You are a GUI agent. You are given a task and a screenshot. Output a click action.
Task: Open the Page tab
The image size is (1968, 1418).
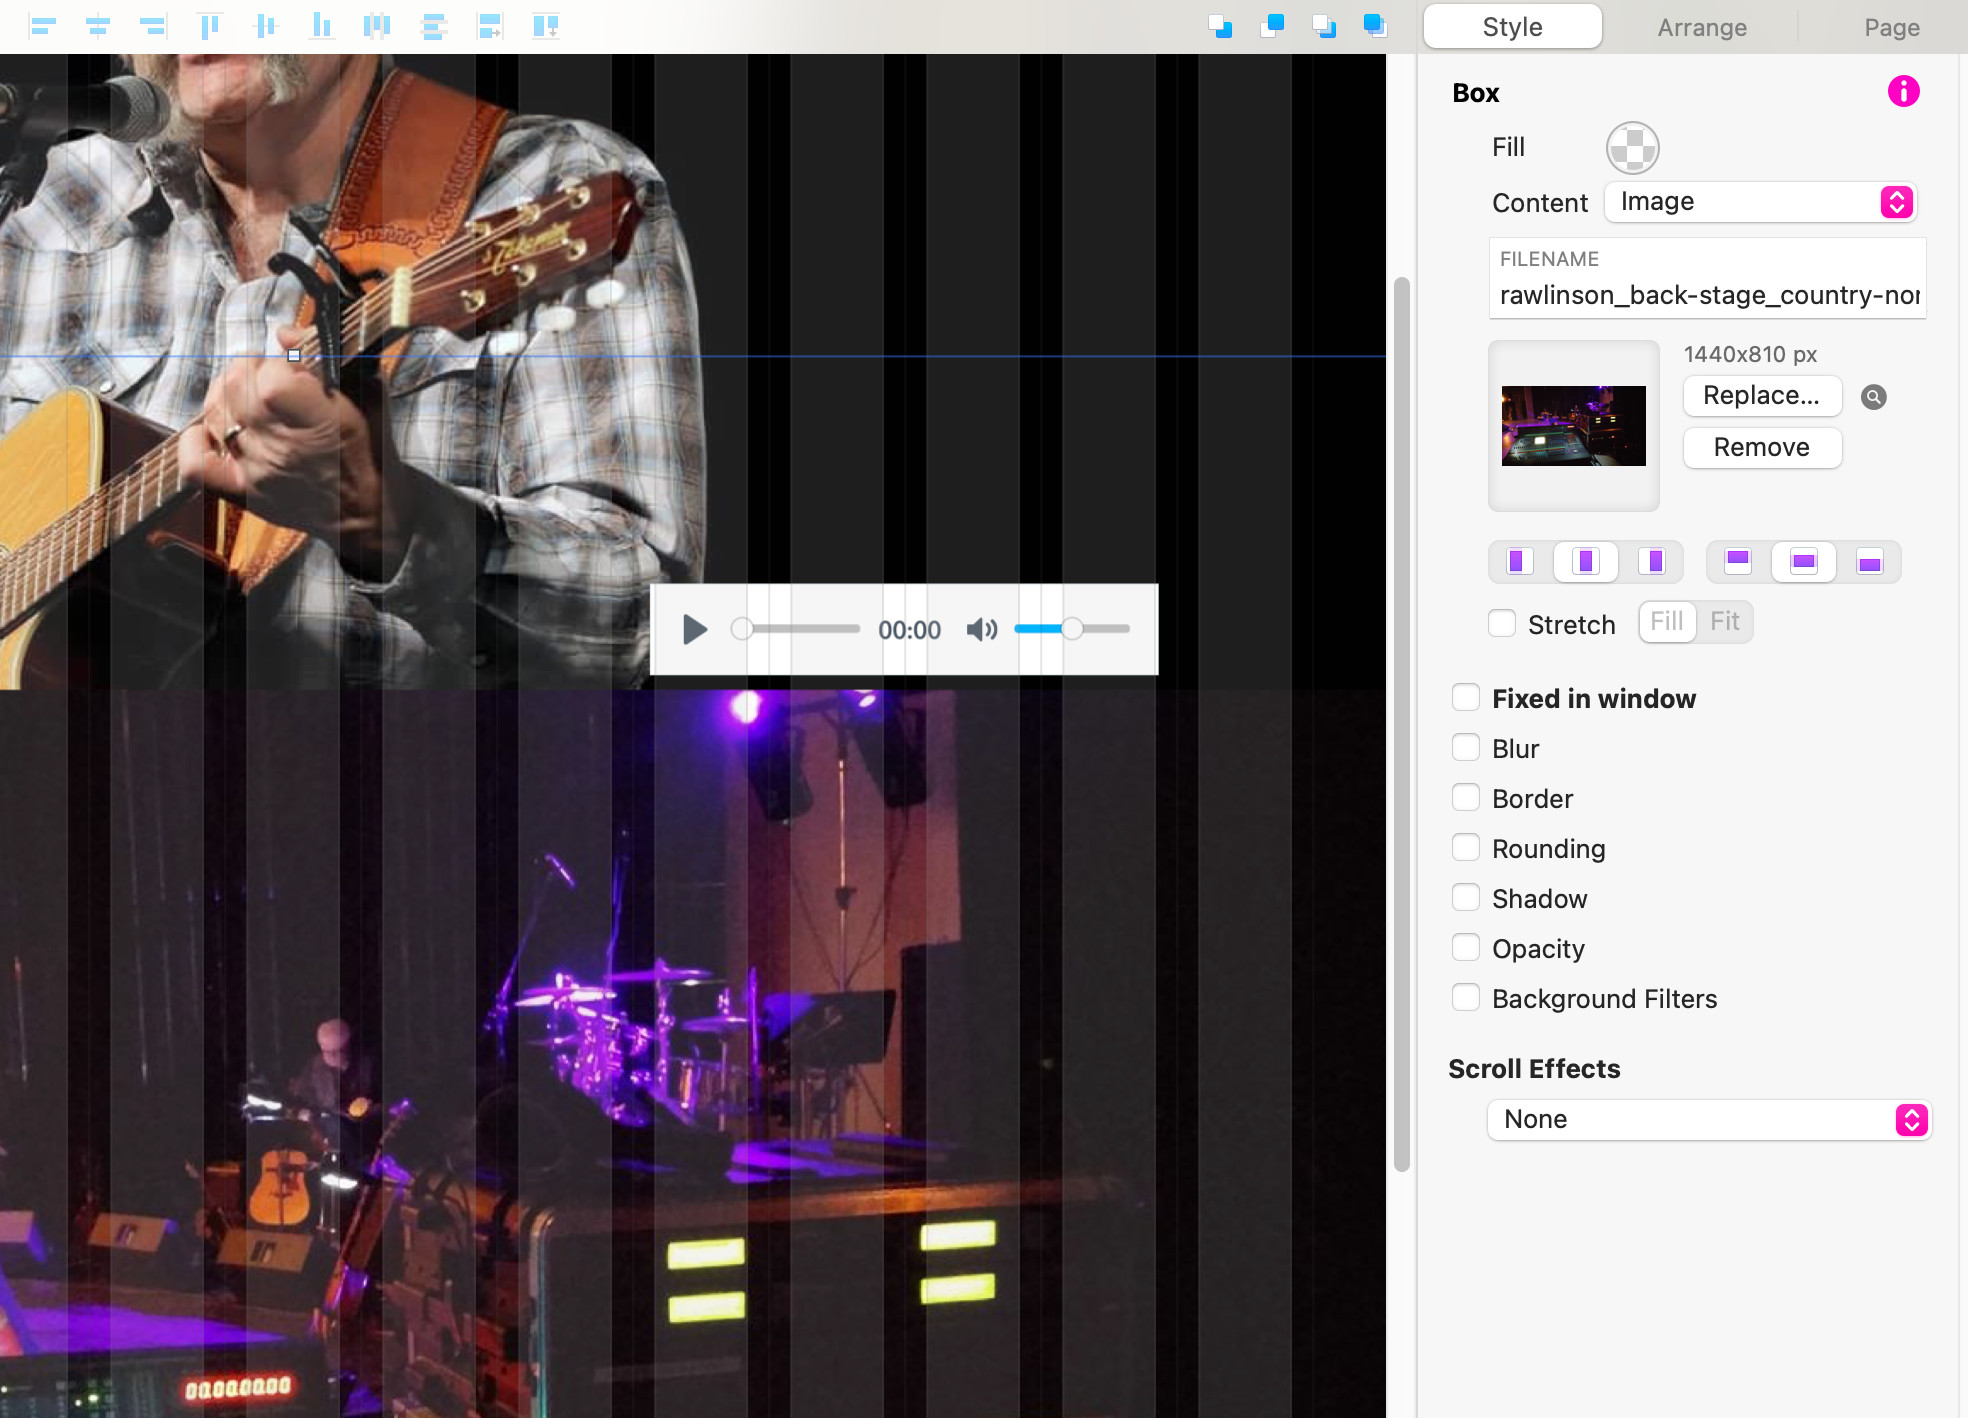(1891, 27)
